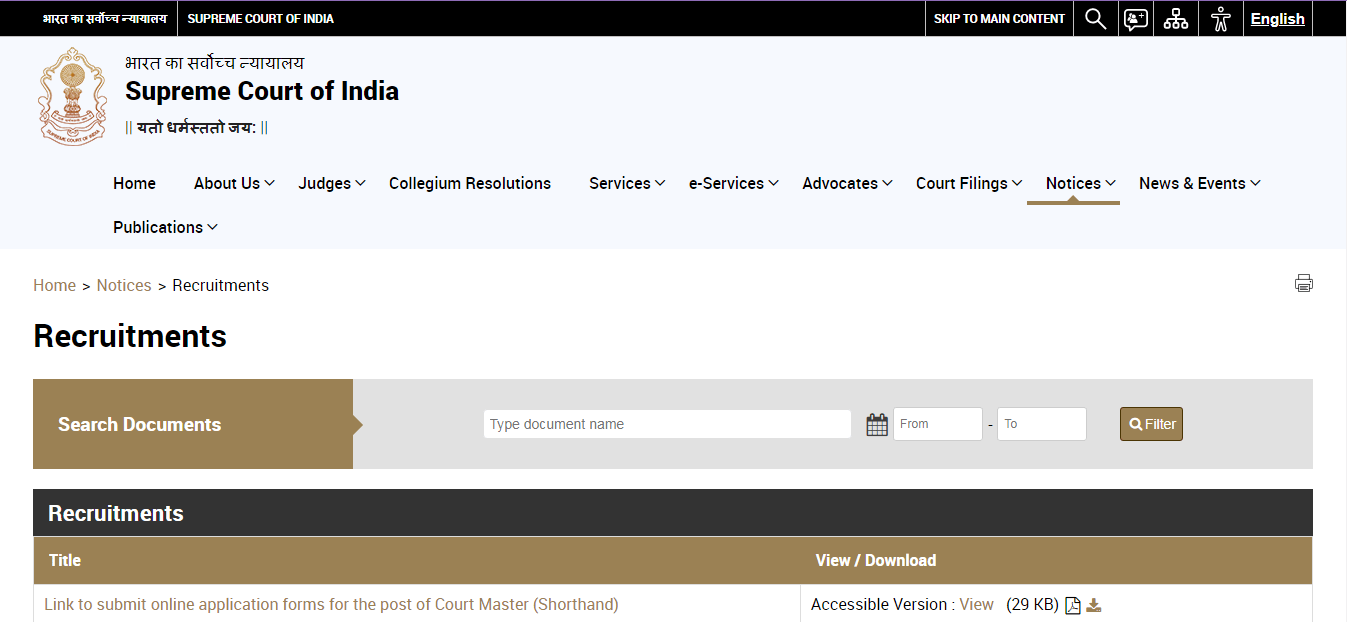Switch language to English
The image size is (1347, 622).
(1277, 18)
